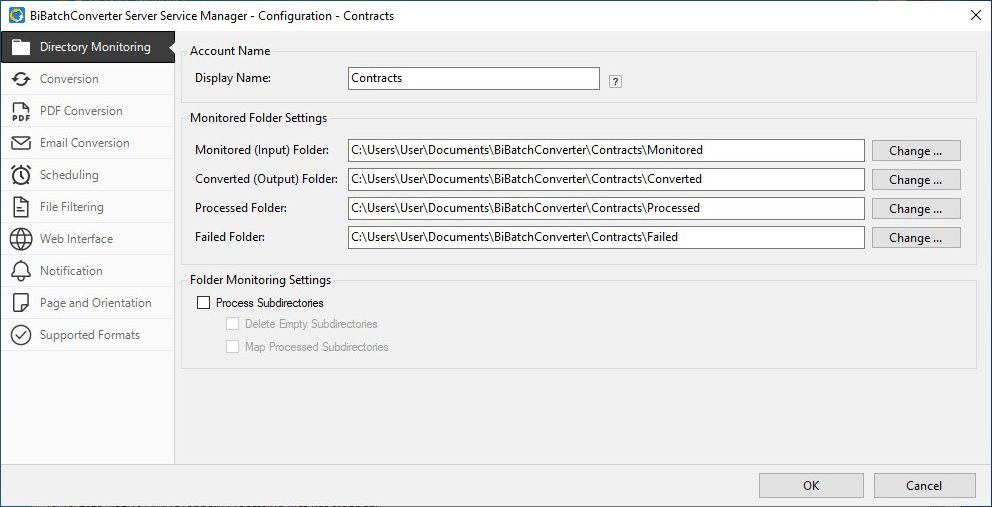The height and width of the screenshot is (507, 992).
Task: Focus the Converted (Output) Folder path field
Action: (x=606, y=180)
